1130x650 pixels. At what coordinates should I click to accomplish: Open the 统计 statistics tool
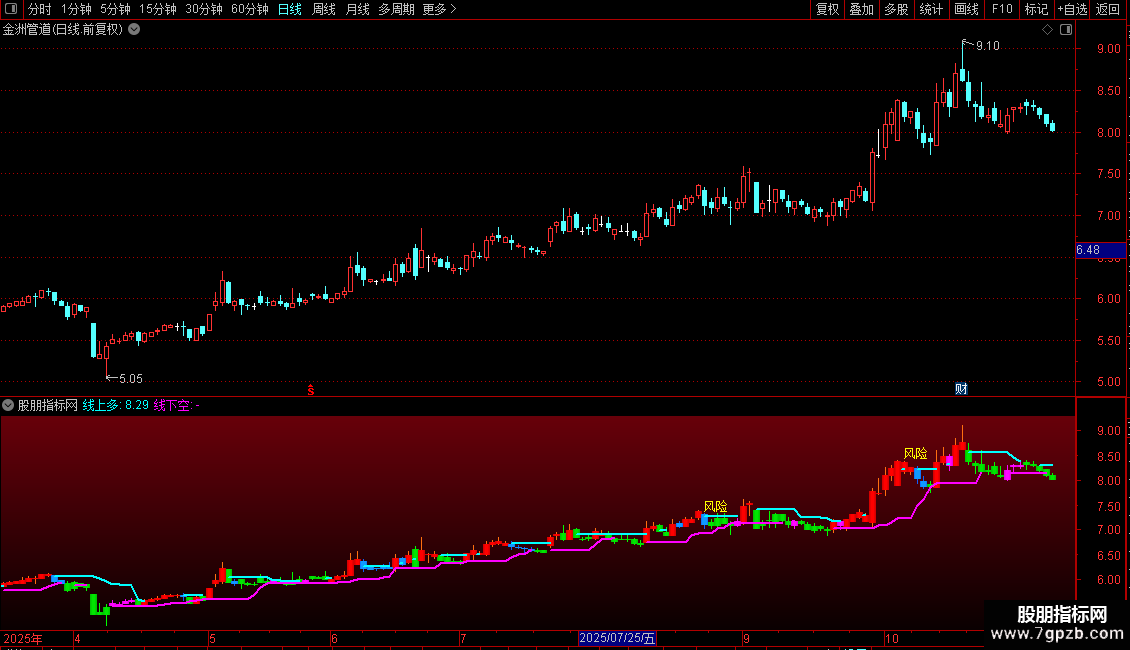(930, 9)
